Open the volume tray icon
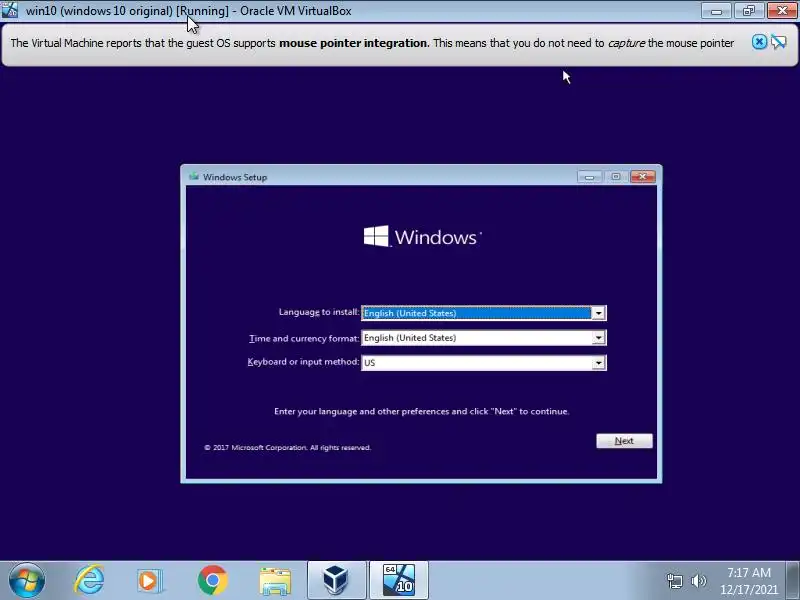Viewport: 800px width, 600px height. tap(698, 581)
